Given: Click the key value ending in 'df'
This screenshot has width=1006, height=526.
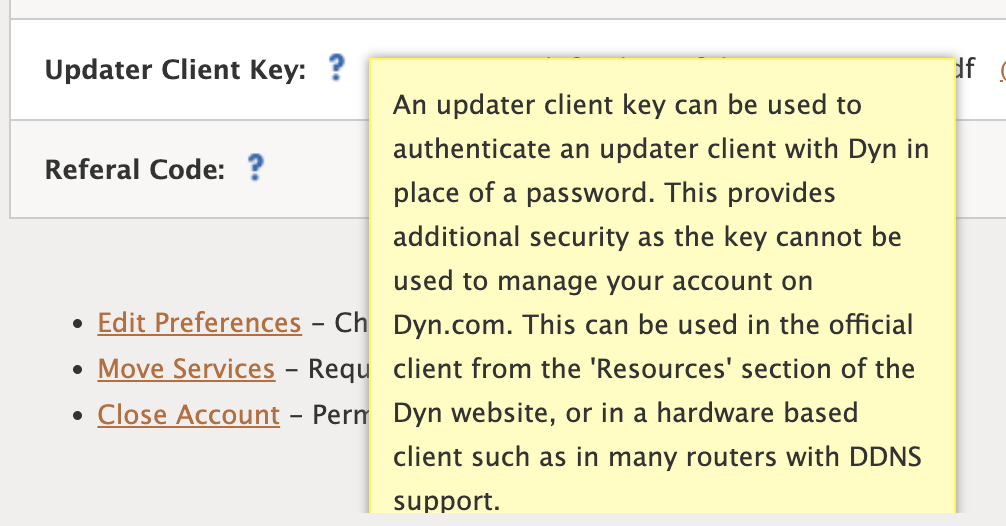Looking at the screenshot, I should (965, 69).
